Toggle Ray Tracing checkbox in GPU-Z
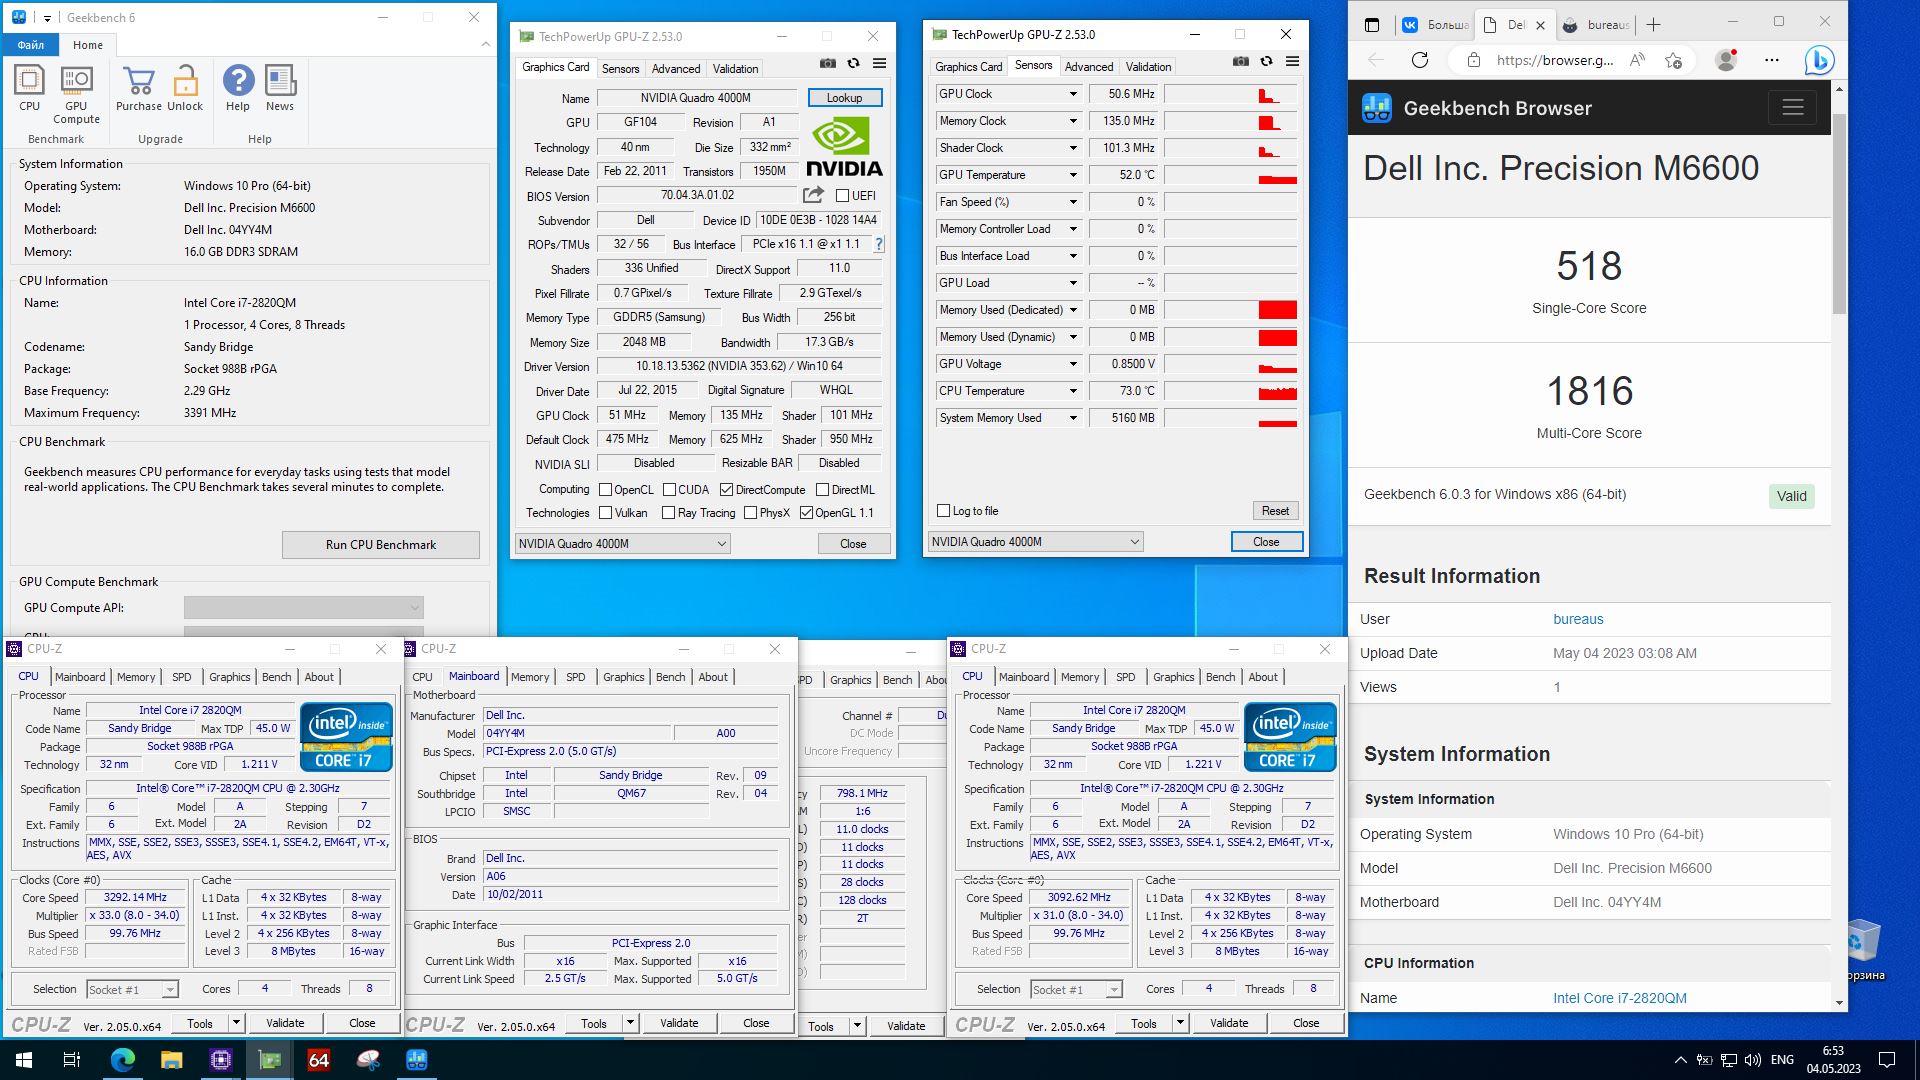 pyautogui.click(x=668, y=513)
